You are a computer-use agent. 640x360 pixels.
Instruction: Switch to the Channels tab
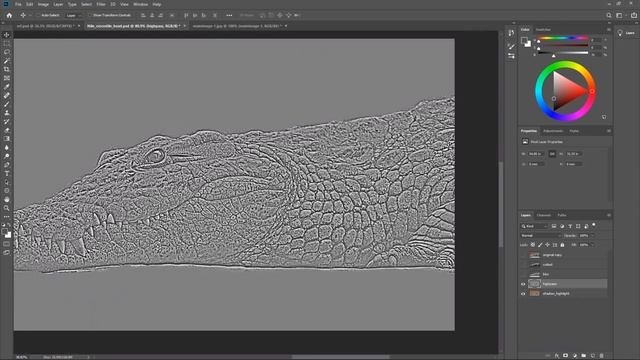(544, 215)
